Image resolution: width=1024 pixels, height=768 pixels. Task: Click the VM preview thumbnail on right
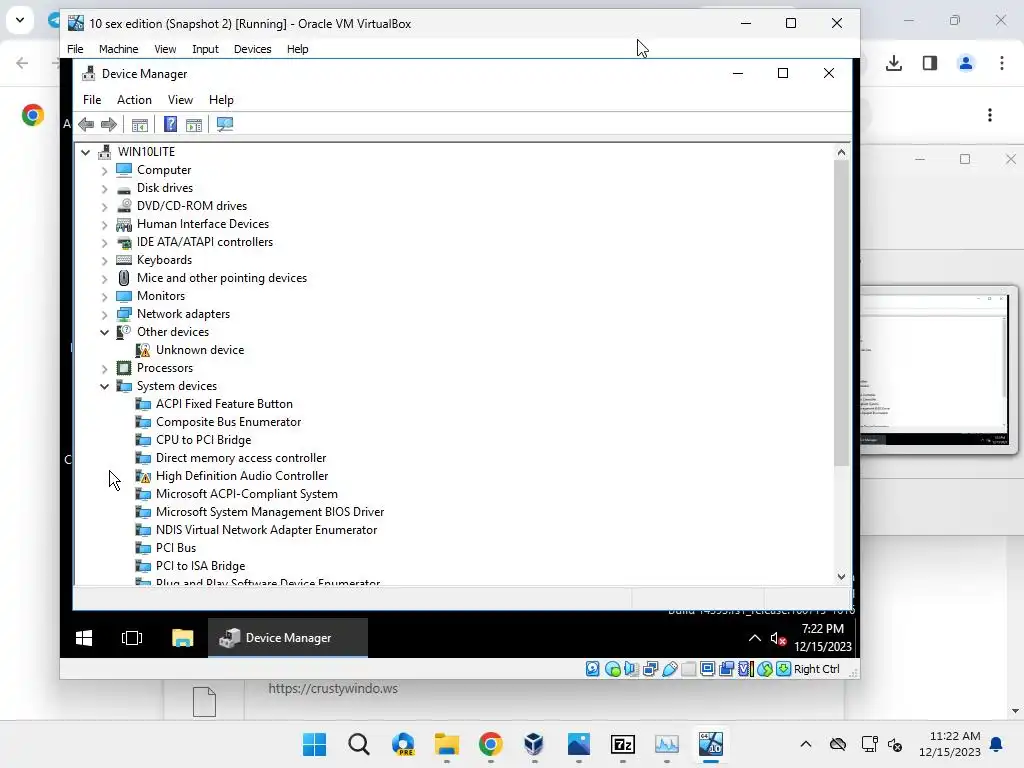click(x=936, y=369)
